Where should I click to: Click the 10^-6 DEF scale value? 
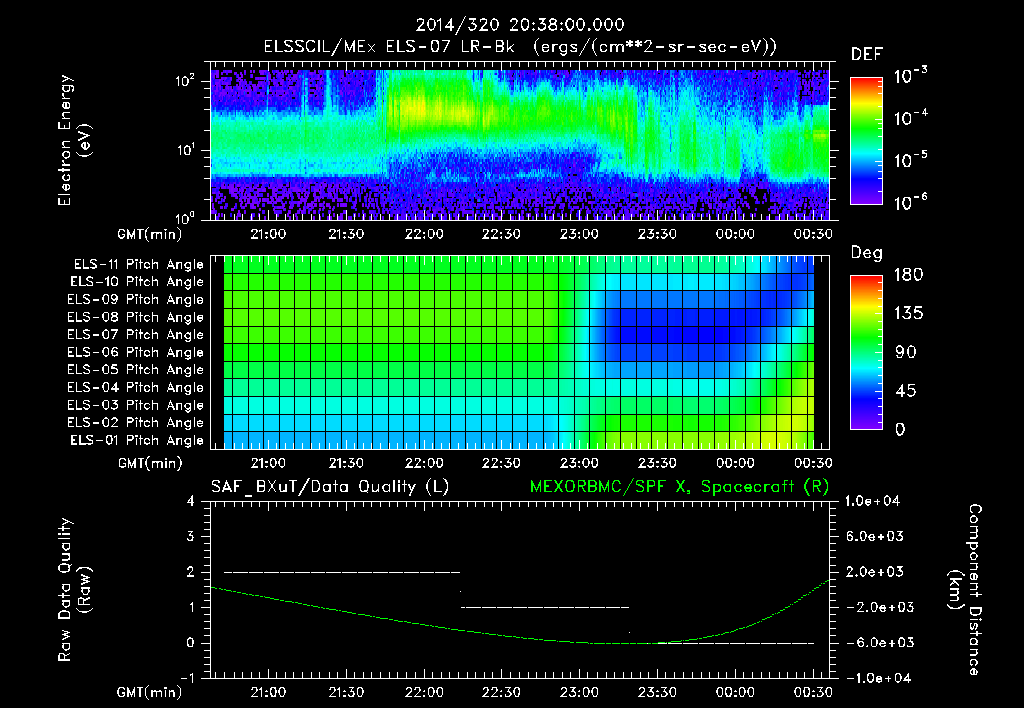click(910, 202)
